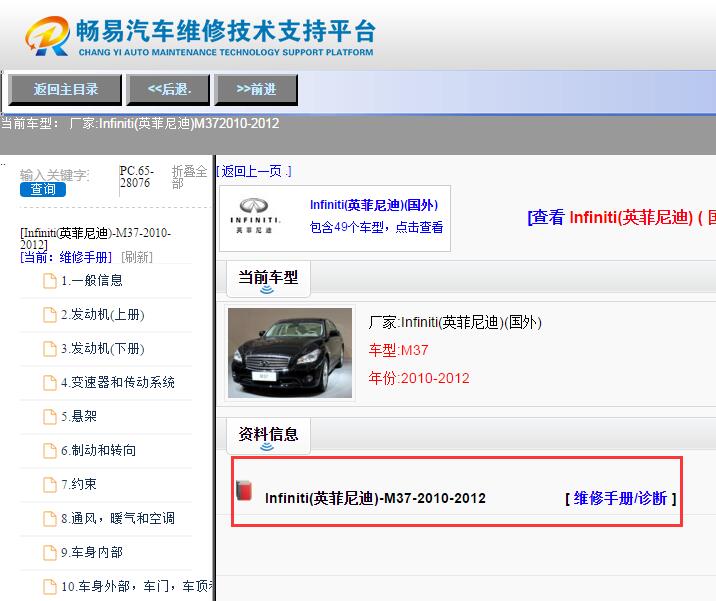Click the folder icon next to 2.发动机(上册)
Image resolution: width=716 pixels, height=601 pixels.
point(50,315)
